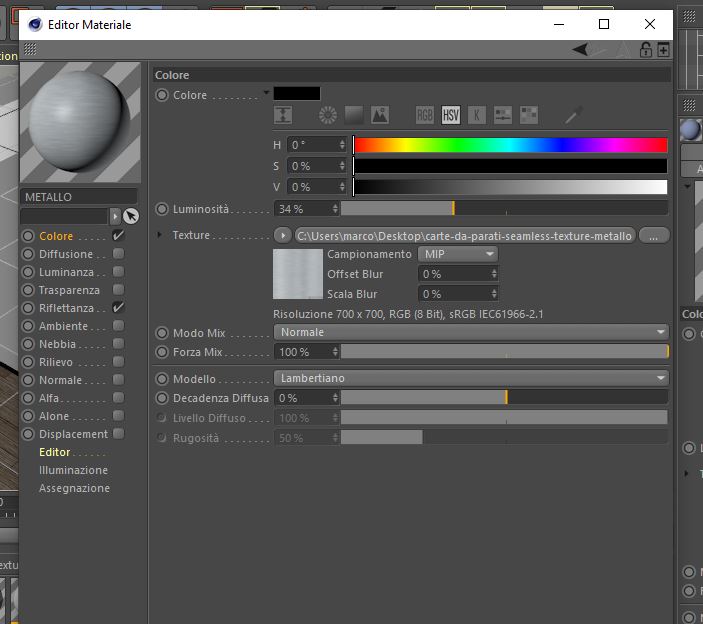Enable Kelvin color temperature mode
The height and width of the screenshot is (624, 703).
pyautogui.click(x=477, y=115)
